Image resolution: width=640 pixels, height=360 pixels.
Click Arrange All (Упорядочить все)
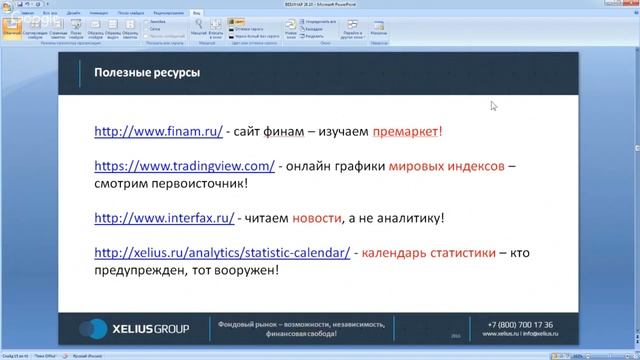[x=318, y=22]
